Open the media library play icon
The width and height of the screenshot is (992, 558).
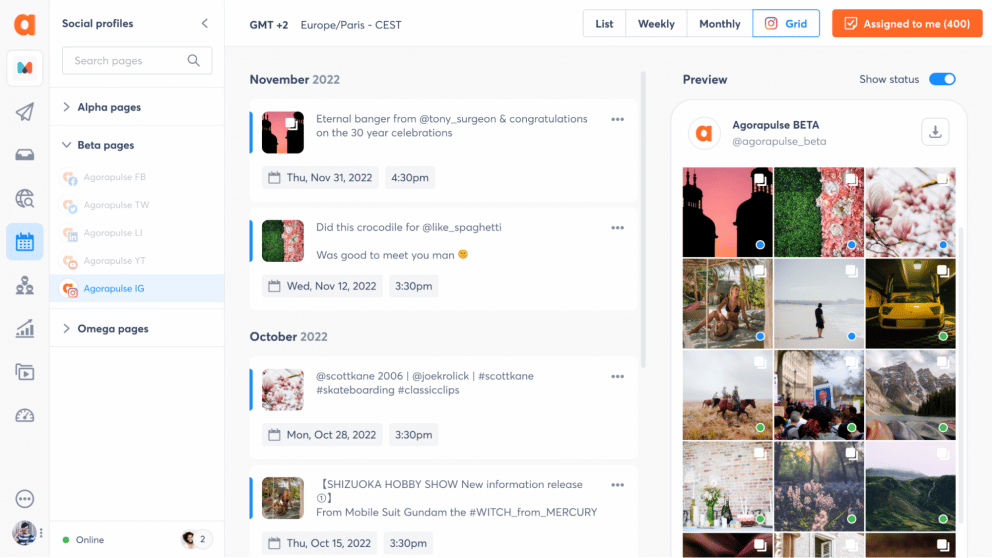point(25,372)
